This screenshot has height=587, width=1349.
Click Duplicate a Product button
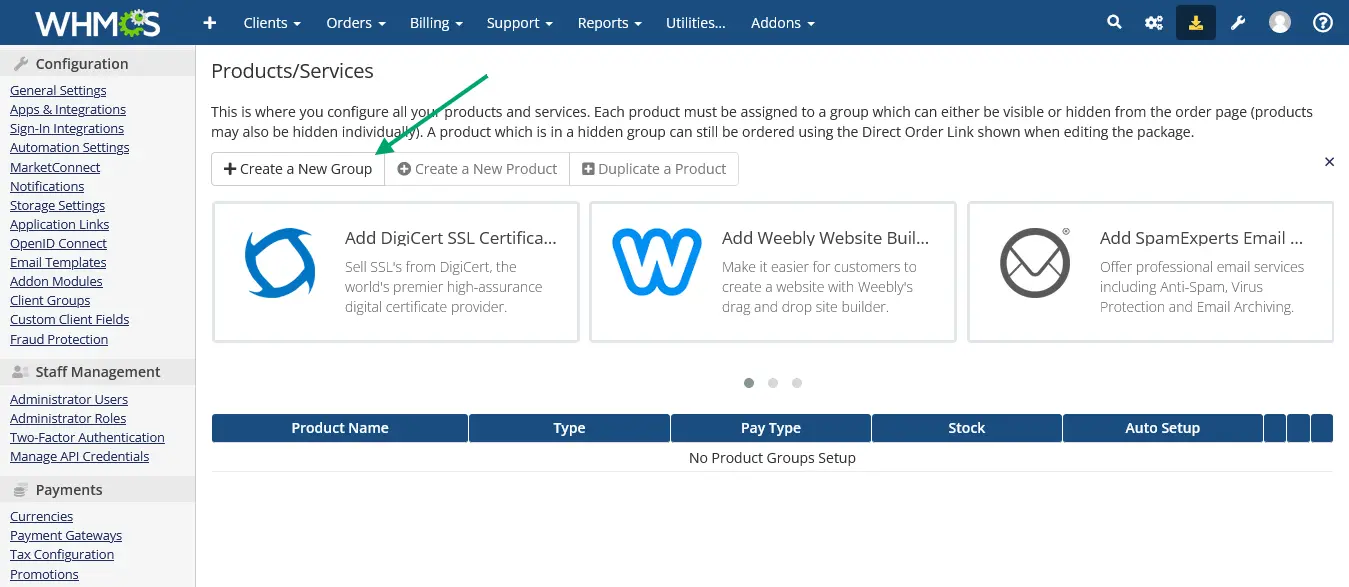(654, 169)
